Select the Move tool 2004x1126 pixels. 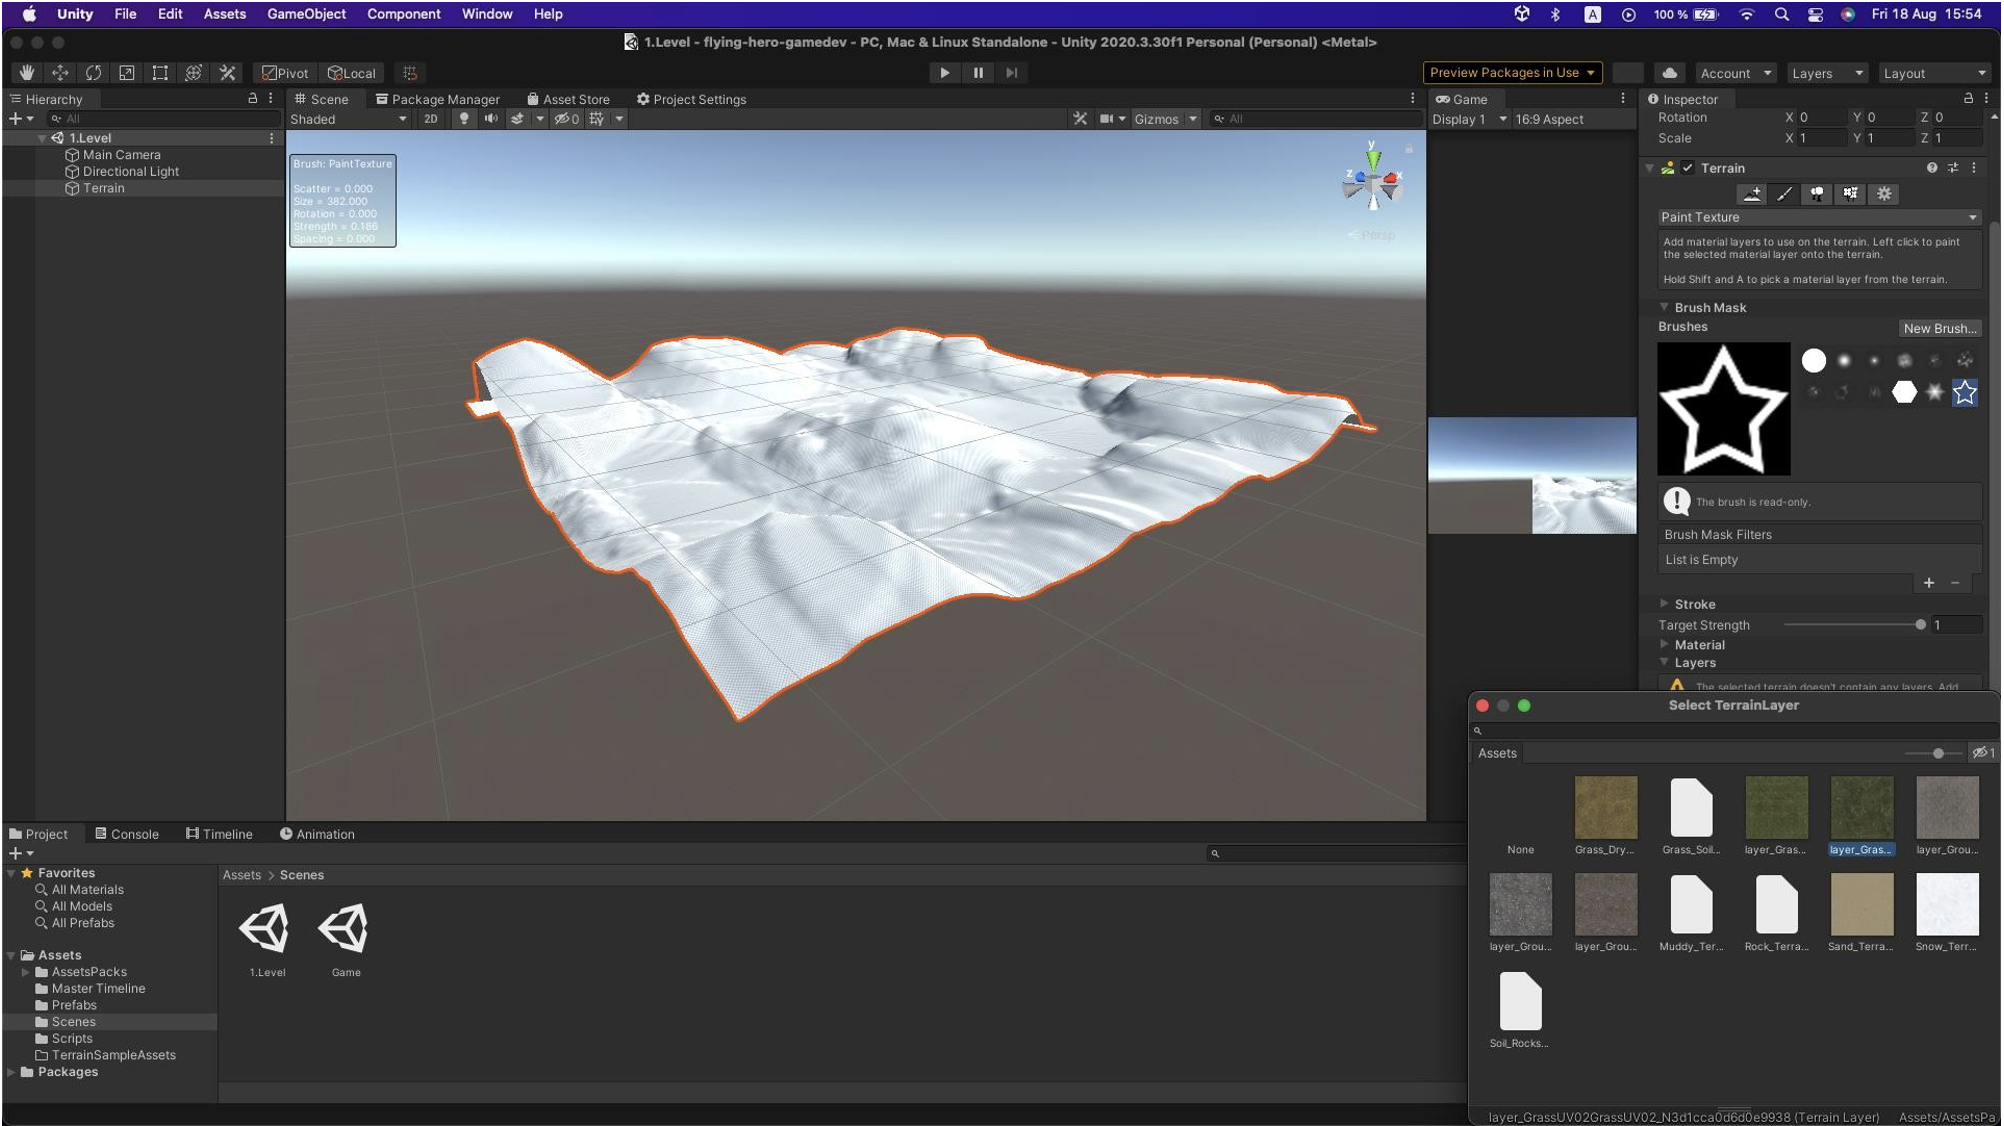60,73
